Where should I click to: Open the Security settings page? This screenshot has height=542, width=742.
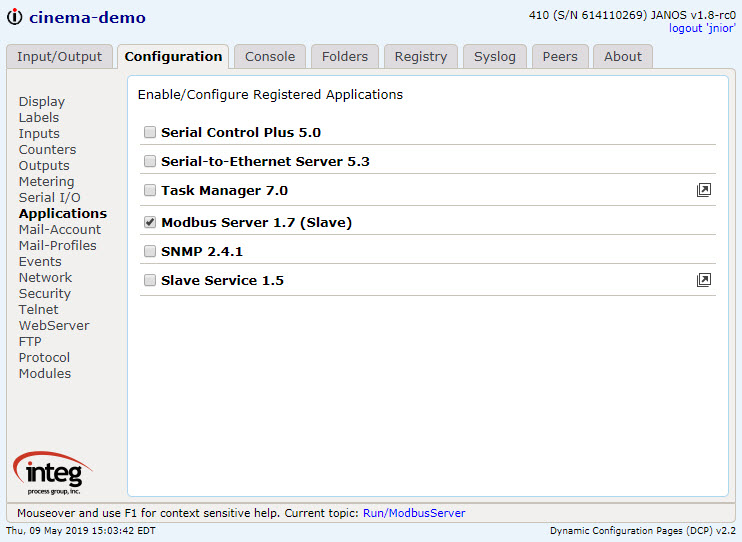(45, 293)
